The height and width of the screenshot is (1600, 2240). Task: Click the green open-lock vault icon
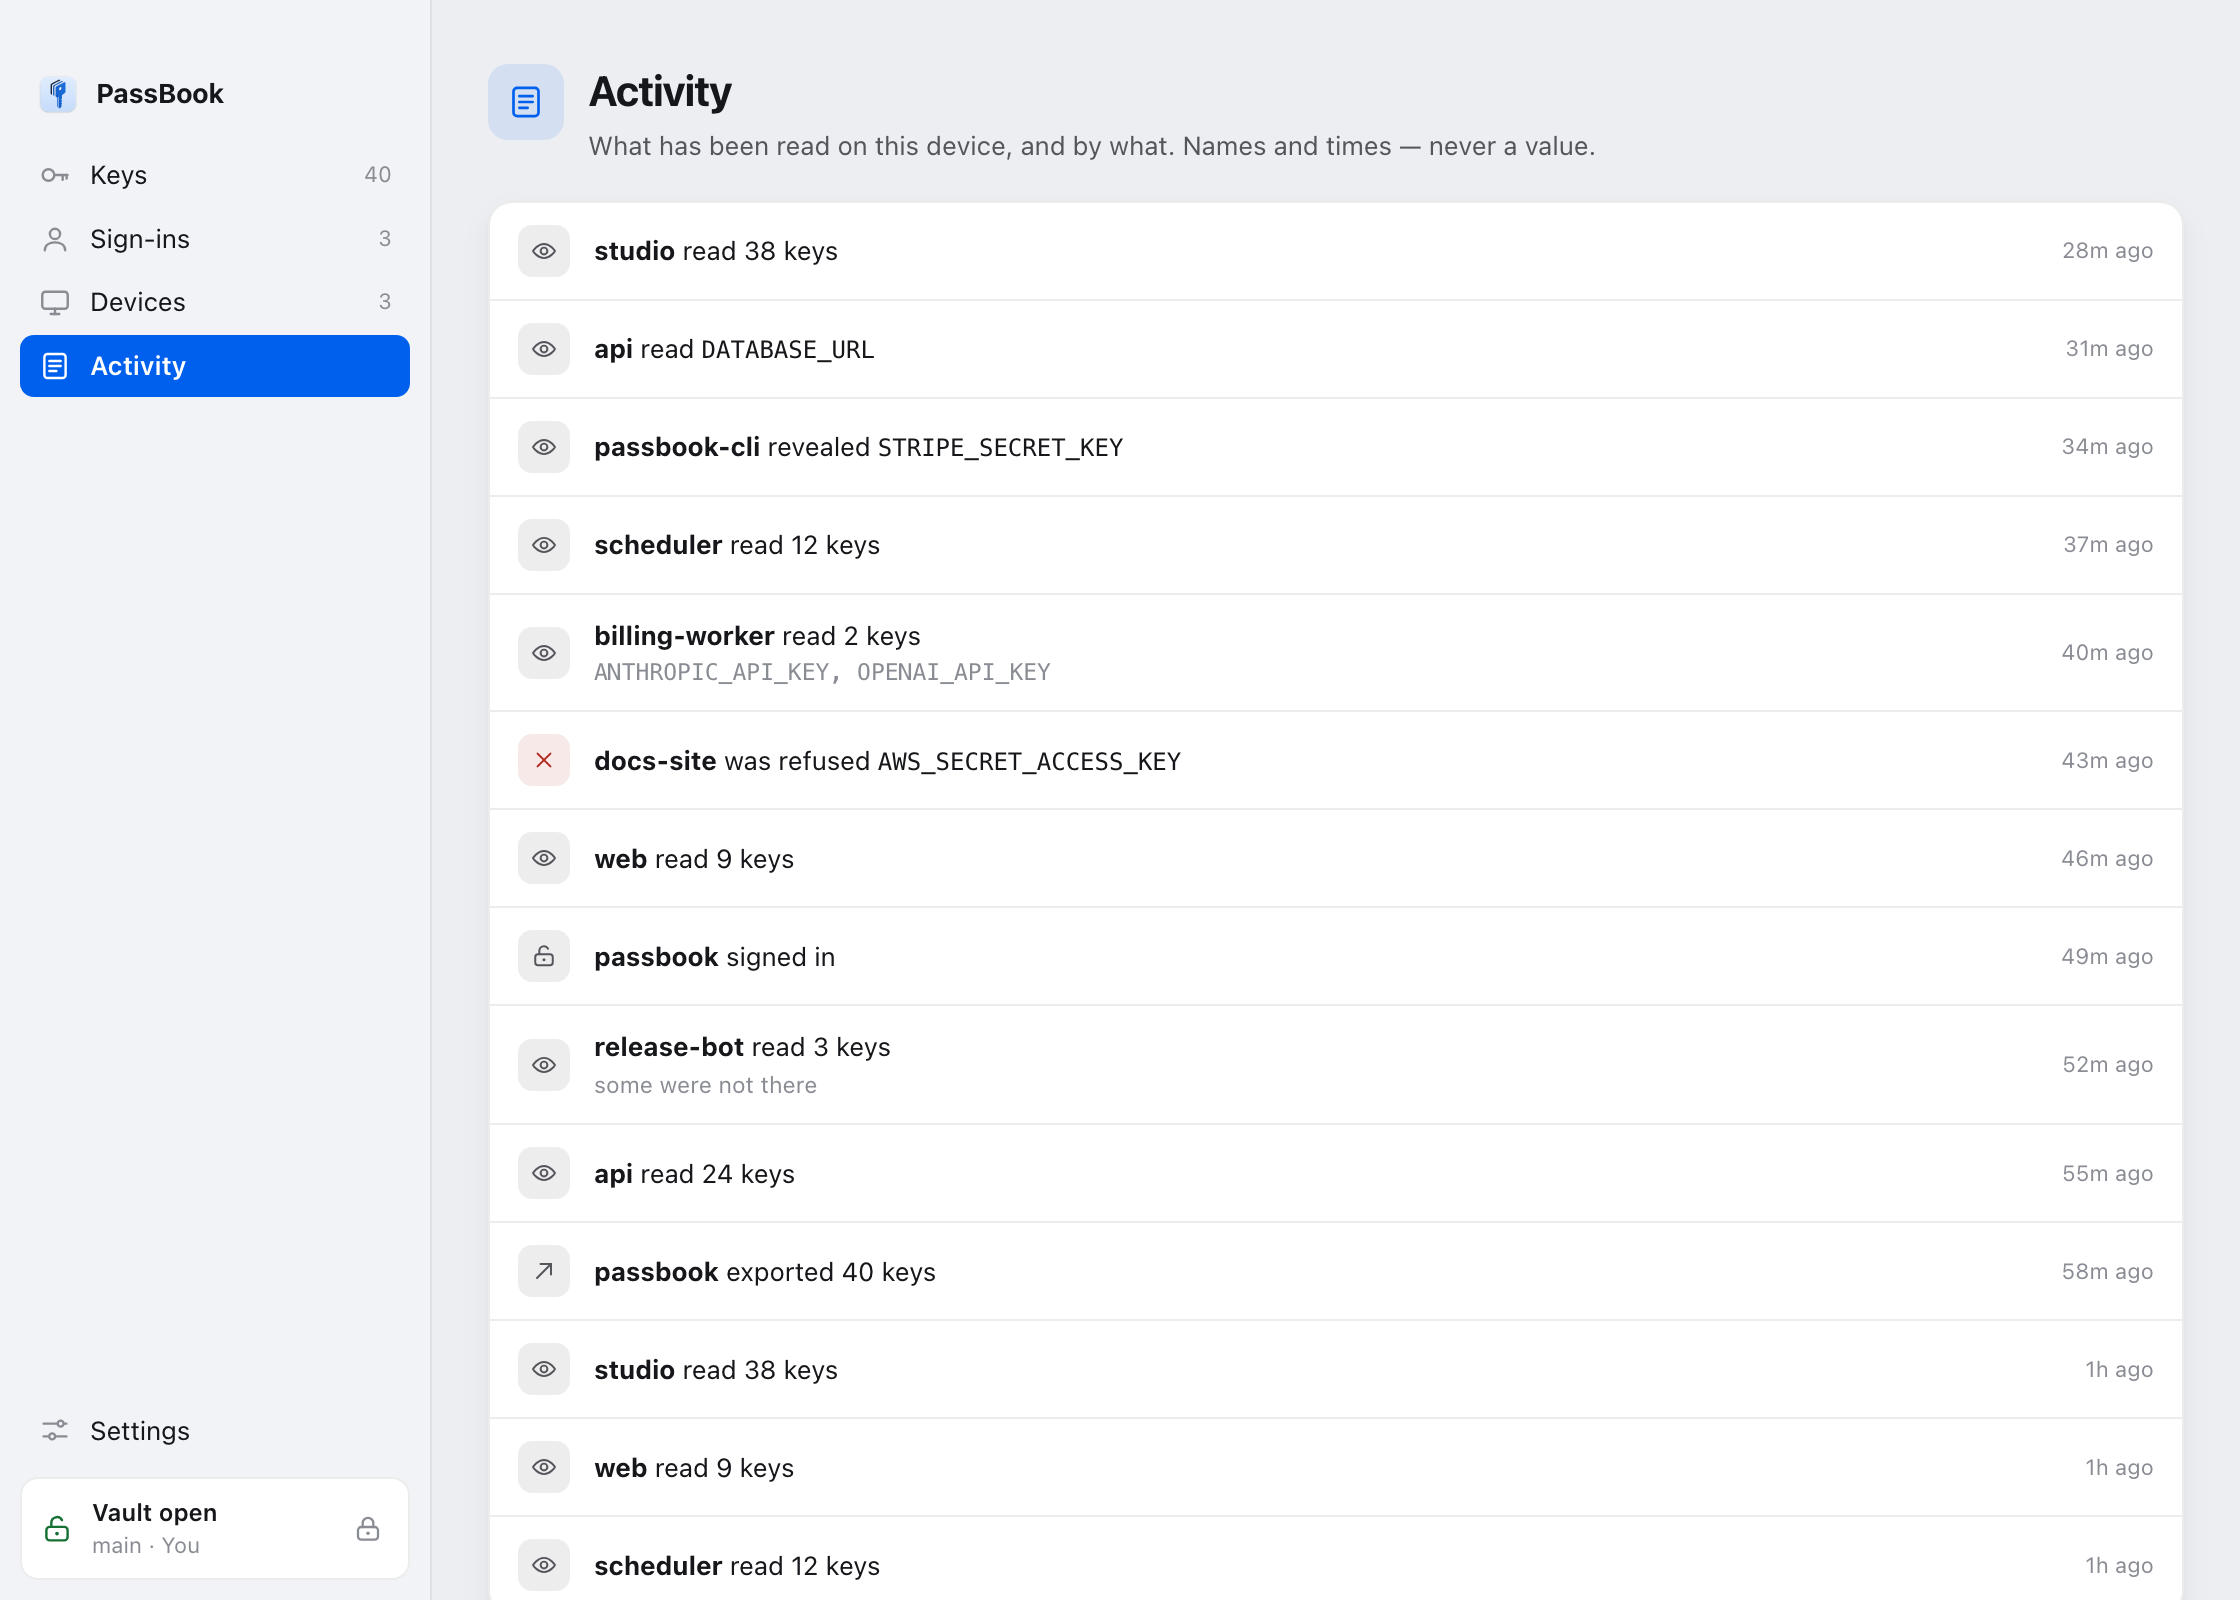coord(57,1529)
